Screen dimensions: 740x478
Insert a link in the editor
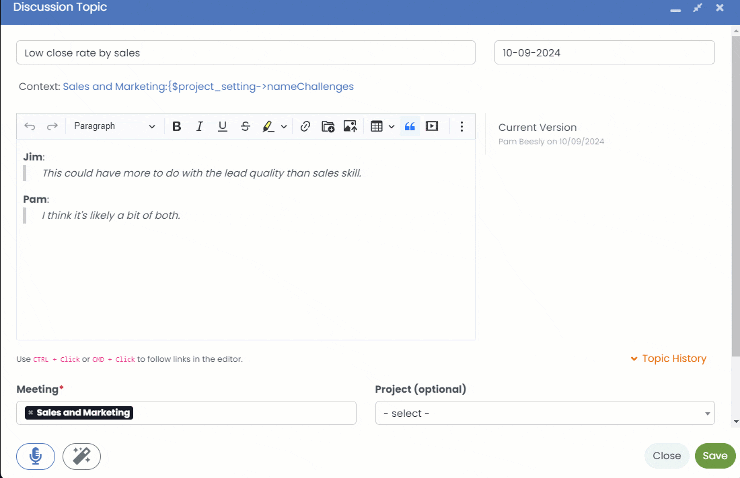(305, 127)
